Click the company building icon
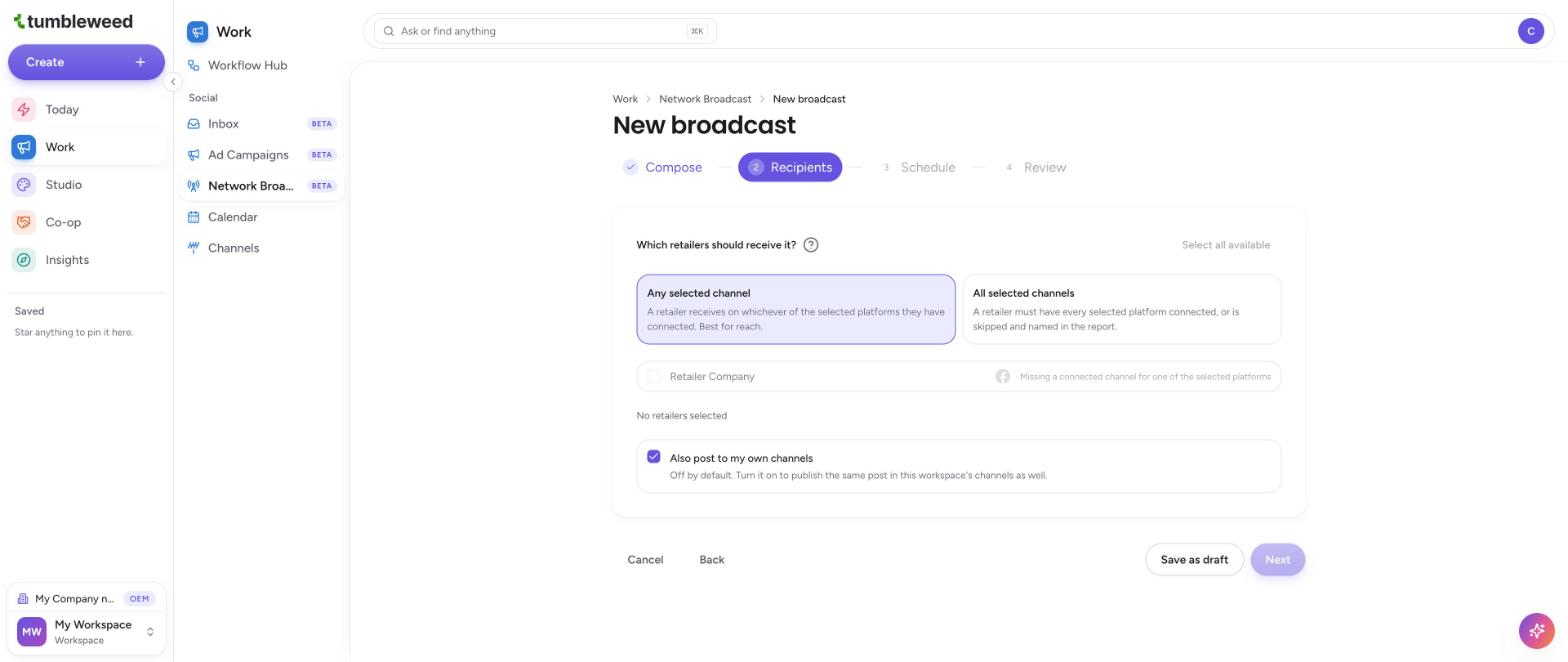Viewport: 1568px width, 662px height. (23, 599)
